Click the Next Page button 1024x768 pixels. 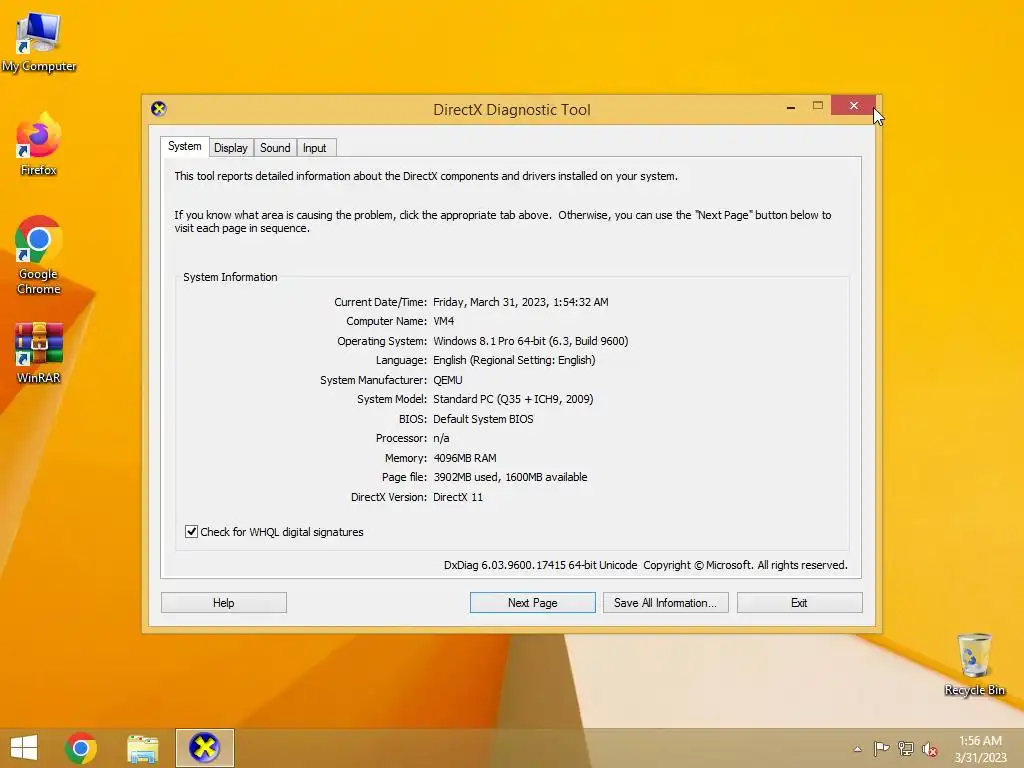click(x=532, y=603)
